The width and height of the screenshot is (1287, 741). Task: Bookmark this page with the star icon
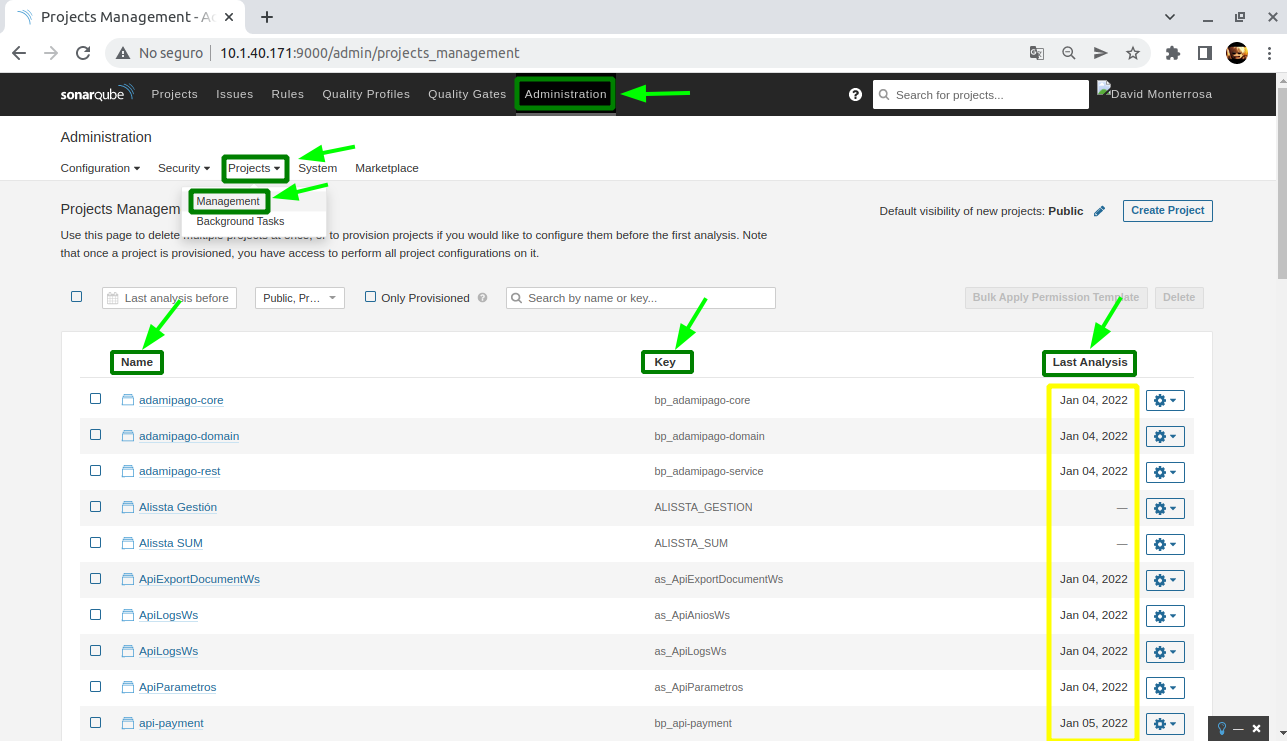tap(1132, 53)
